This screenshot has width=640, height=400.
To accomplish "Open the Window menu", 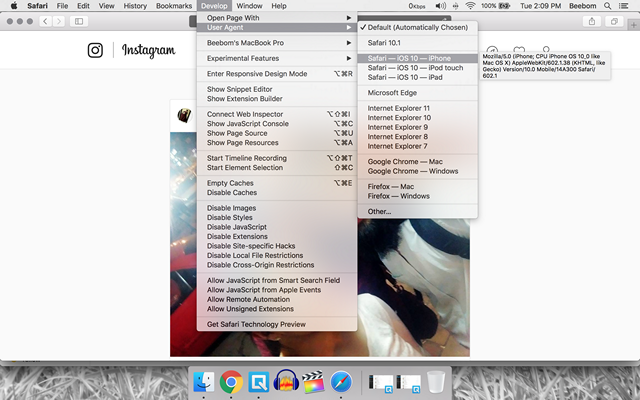I will click(x=249, y=6).
